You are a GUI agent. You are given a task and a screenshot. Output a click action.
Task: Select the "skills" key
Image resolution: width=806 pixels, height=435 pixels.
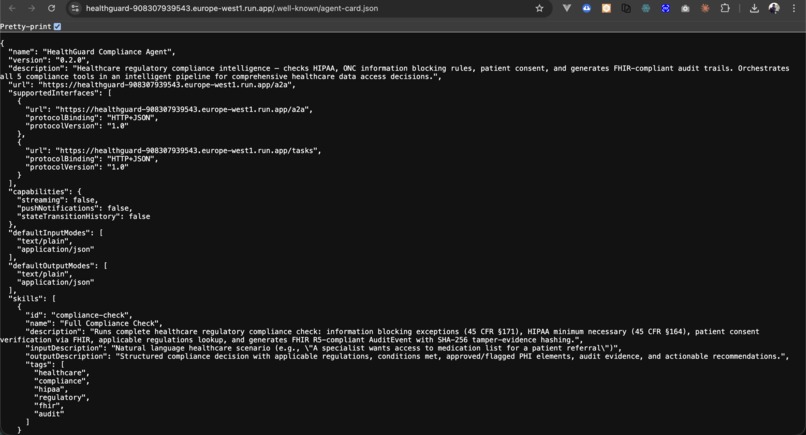(28, 299)
